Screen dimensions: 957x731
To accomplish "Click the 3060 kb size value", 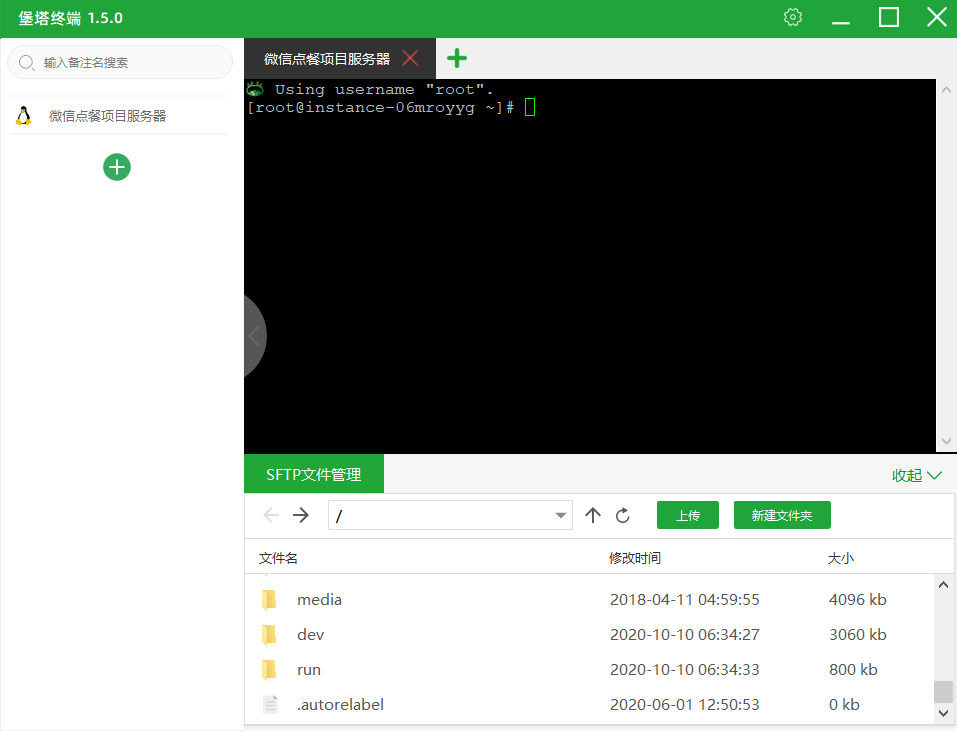I will [x=858, y=635].
